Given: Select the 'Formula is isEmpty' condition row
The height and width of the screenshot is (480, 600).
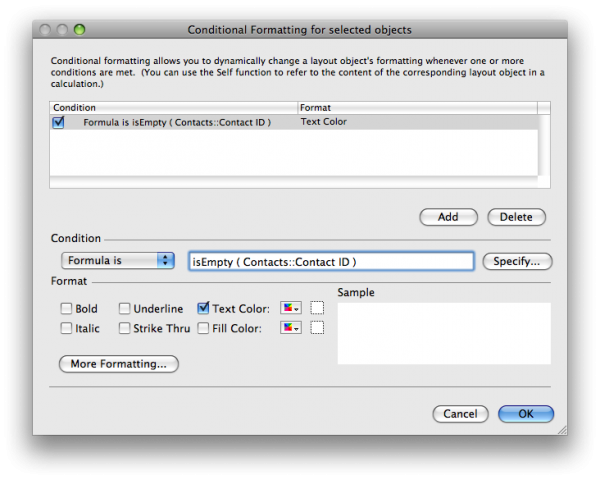Looking at the screenshot, I should [x=294, y=122].
